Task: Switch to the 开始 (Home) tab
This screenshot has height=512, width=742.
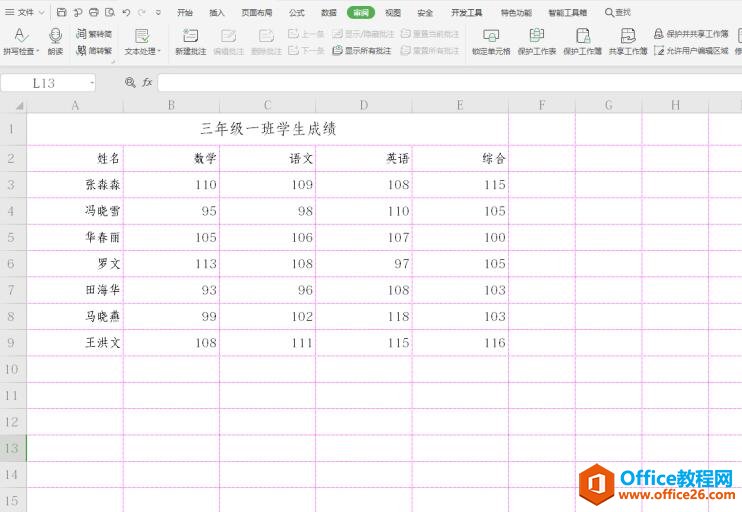Action: pos(185,13)
